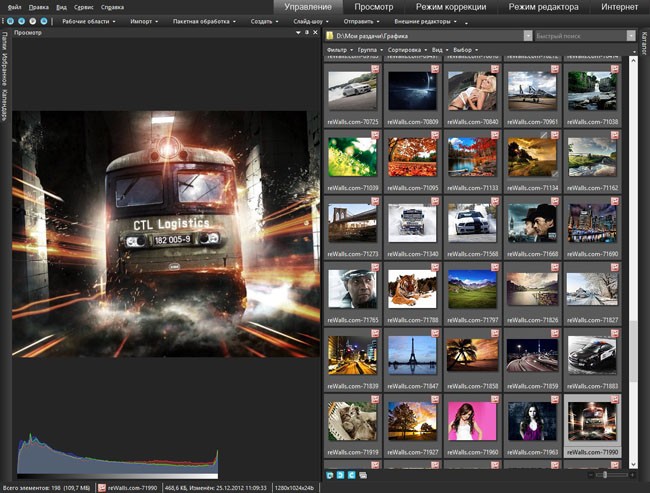Click the file-type badge on reWalls.com-71990 thumbnail
The width and height of the screenshot is (650, 493).
(x=614, y=401)
